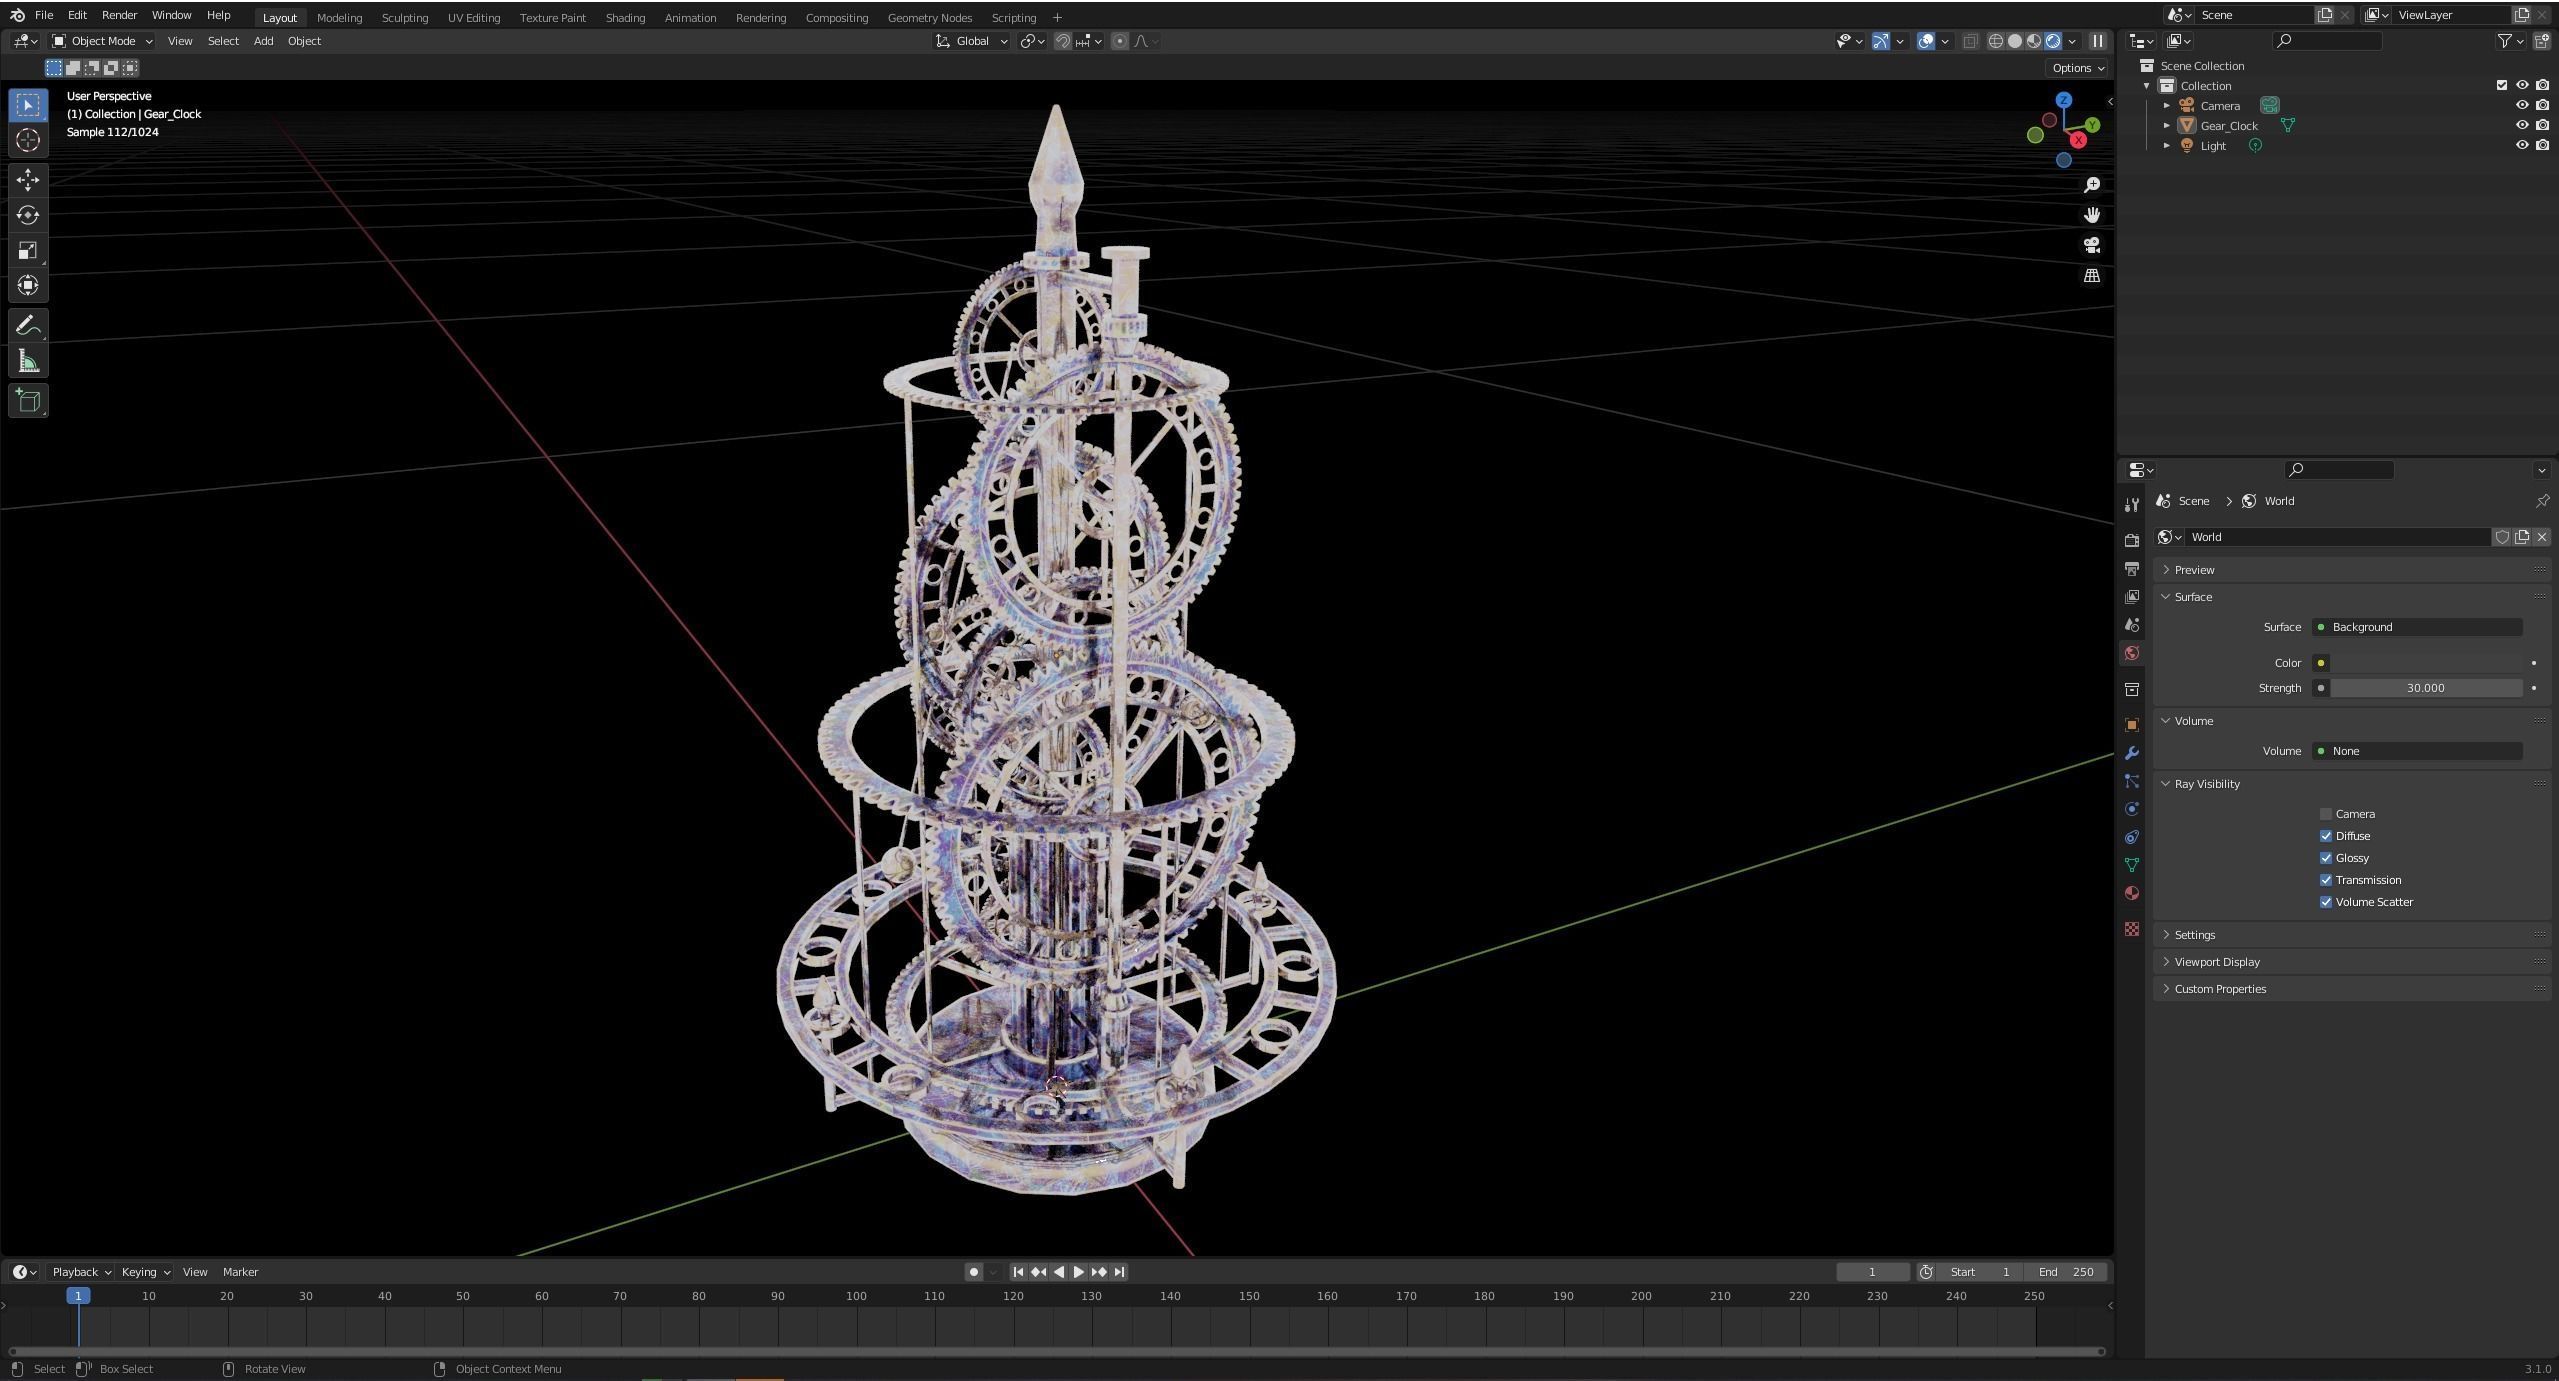
Task: Activate the Transform tool
Action: pos(28,285)
